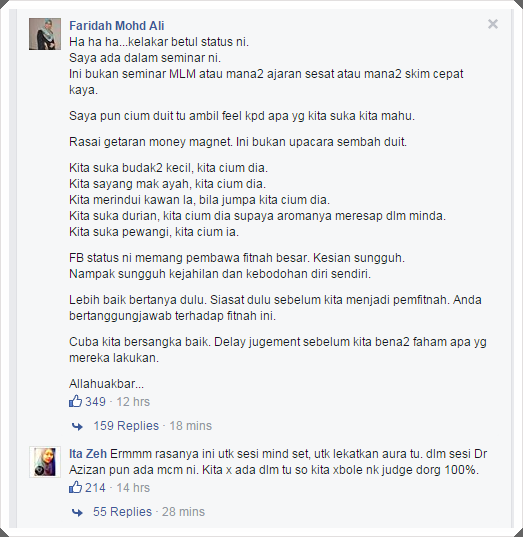Image resolution: width=523 pixels, height=537 pixels.
Task: Expand the 159 Replies thread
Action: click(x=126, y=426)
